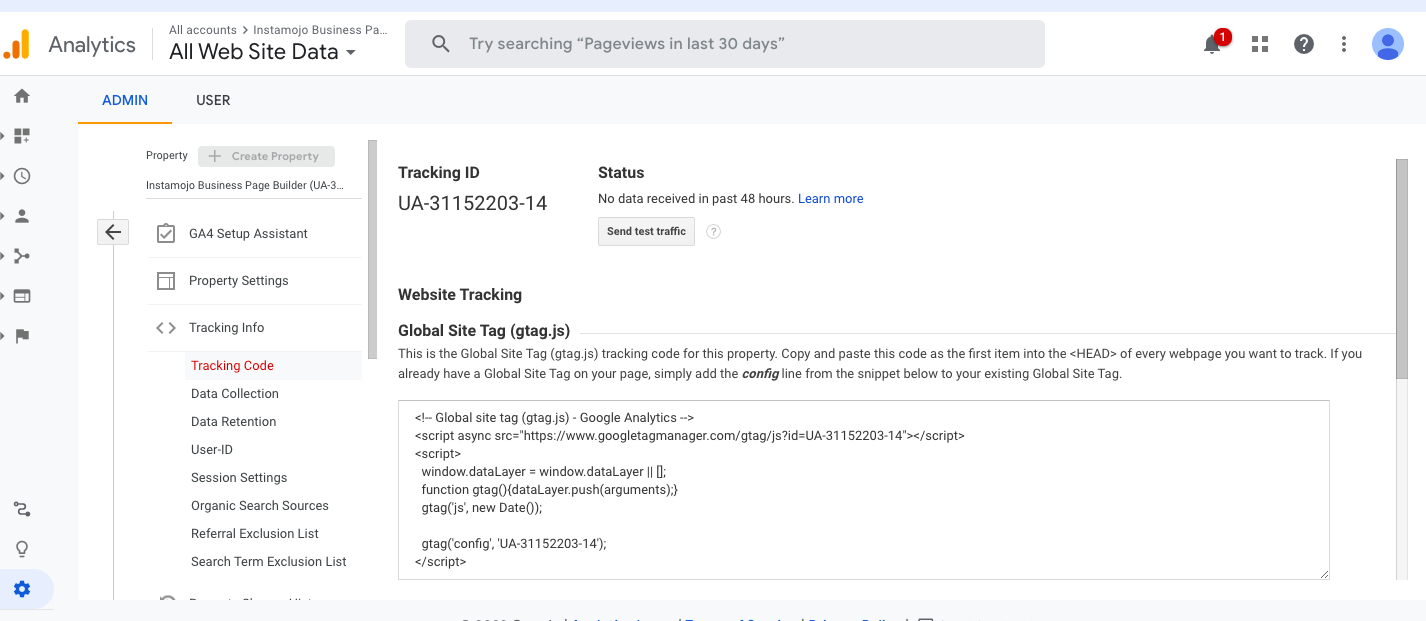Click the Website Tracking heading
This screenshot has height=621, width=1426.
[460, 295]
